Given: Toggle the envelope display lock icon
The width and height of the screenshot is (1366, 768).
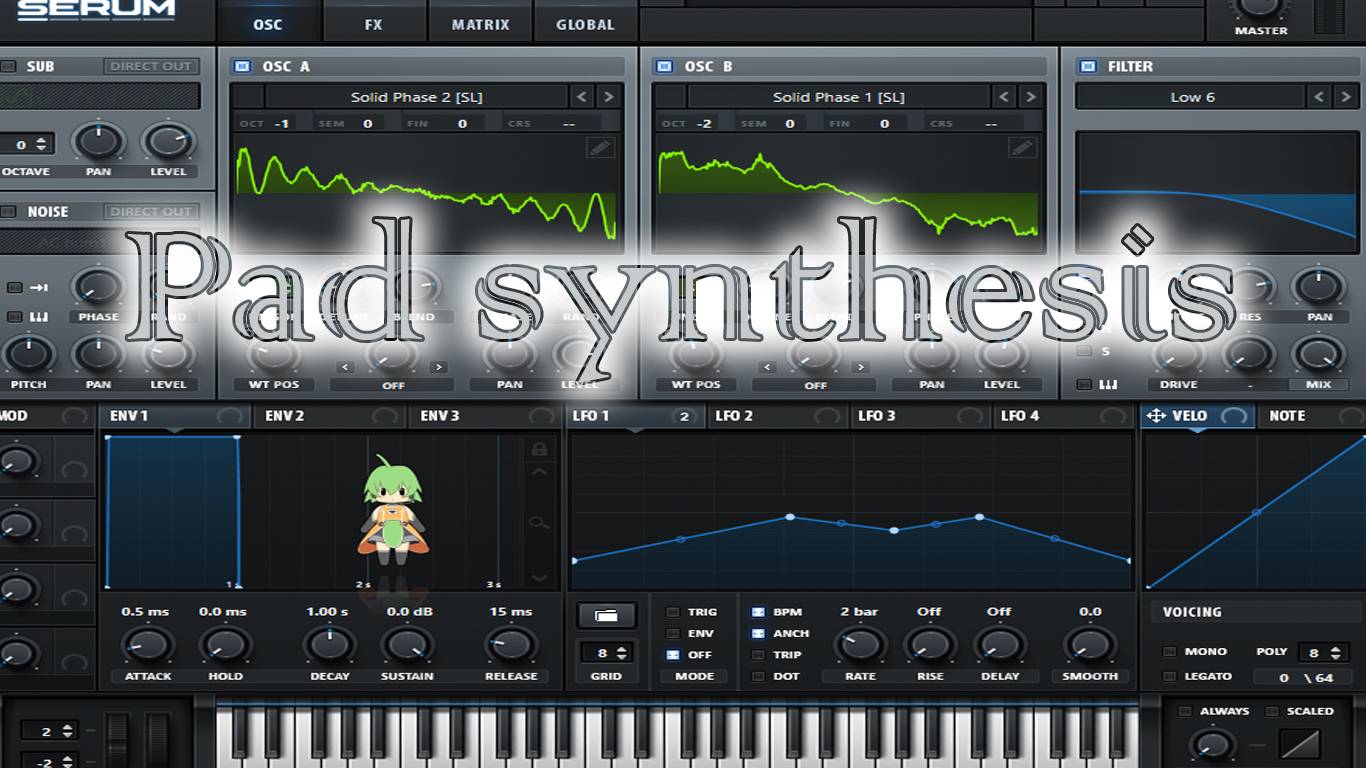Looking at the screenshot, I should [x=540, y=449].
